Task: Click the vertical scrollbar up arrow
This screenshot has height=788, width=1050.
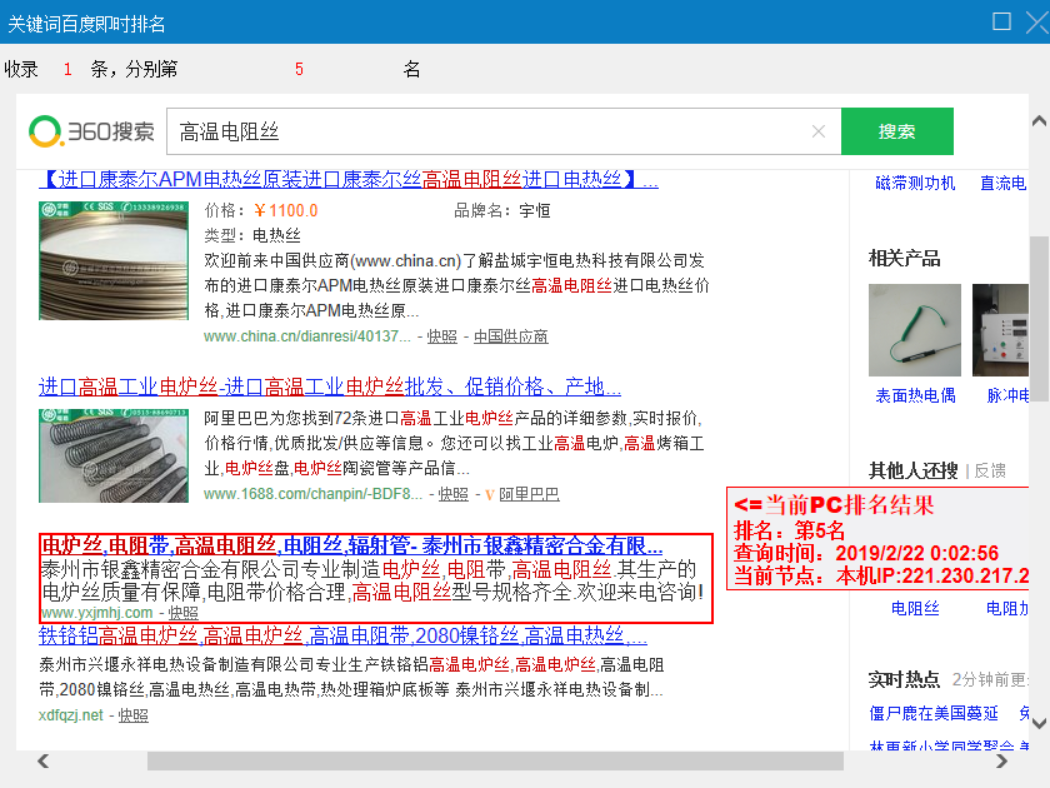Action: point(1039,121)
